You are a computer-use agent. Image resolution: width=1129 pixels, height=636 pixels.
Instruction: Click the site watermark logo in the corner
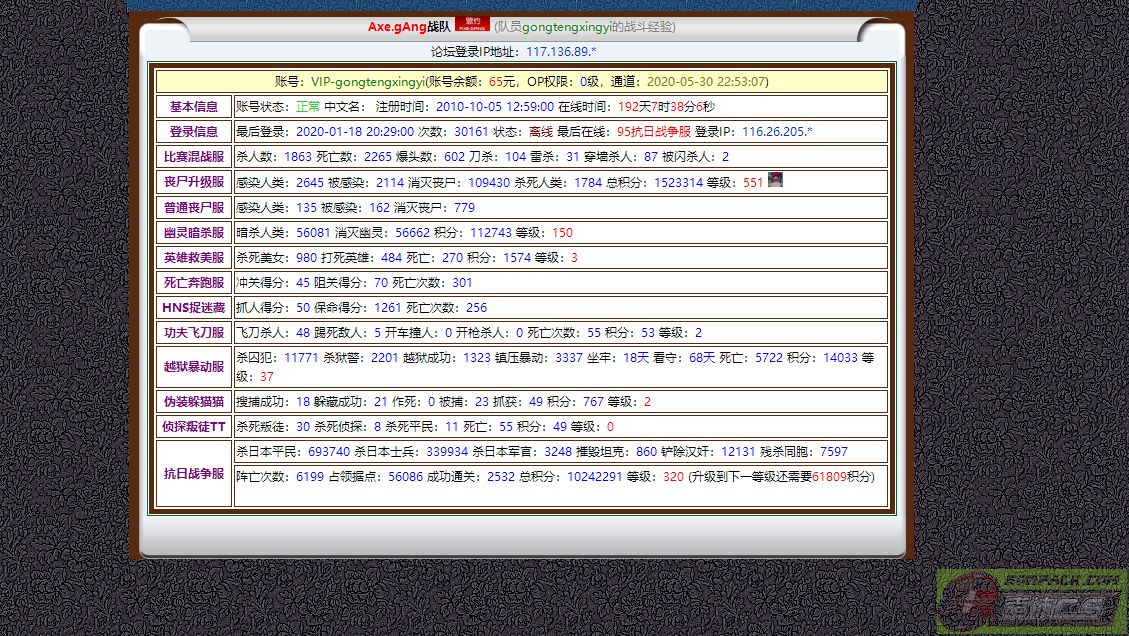click(1032, 602)
